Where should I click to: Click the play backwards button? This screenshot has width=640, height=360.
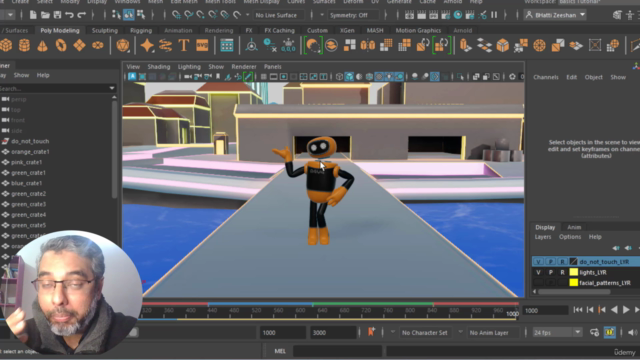[614, 310]
